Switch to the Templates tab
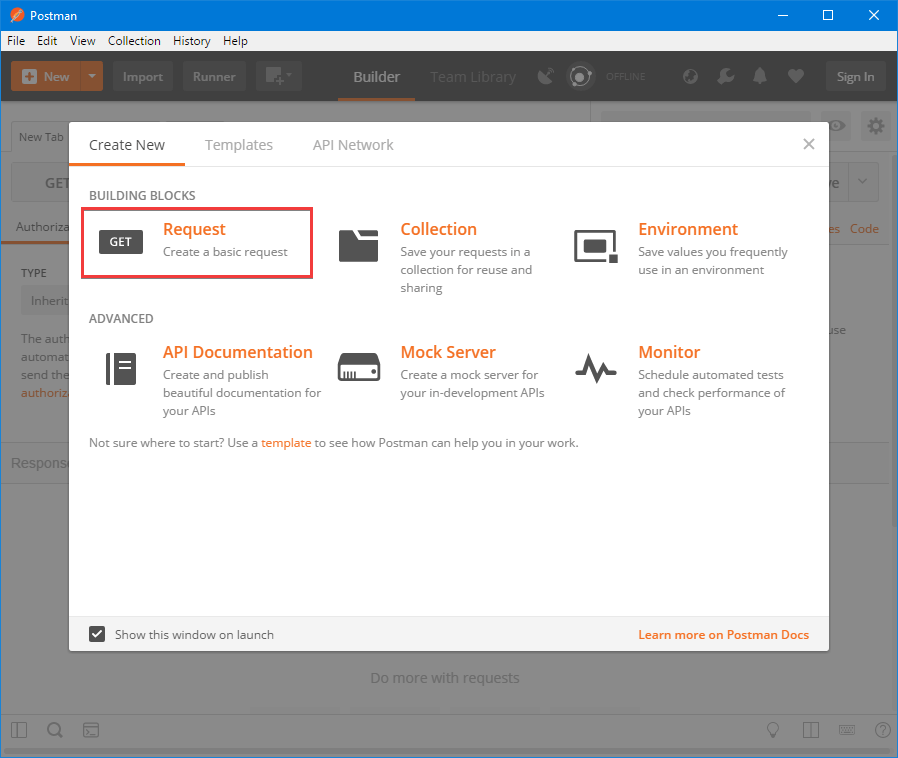The height and width of the screenshot is (758, 898). 239,145
